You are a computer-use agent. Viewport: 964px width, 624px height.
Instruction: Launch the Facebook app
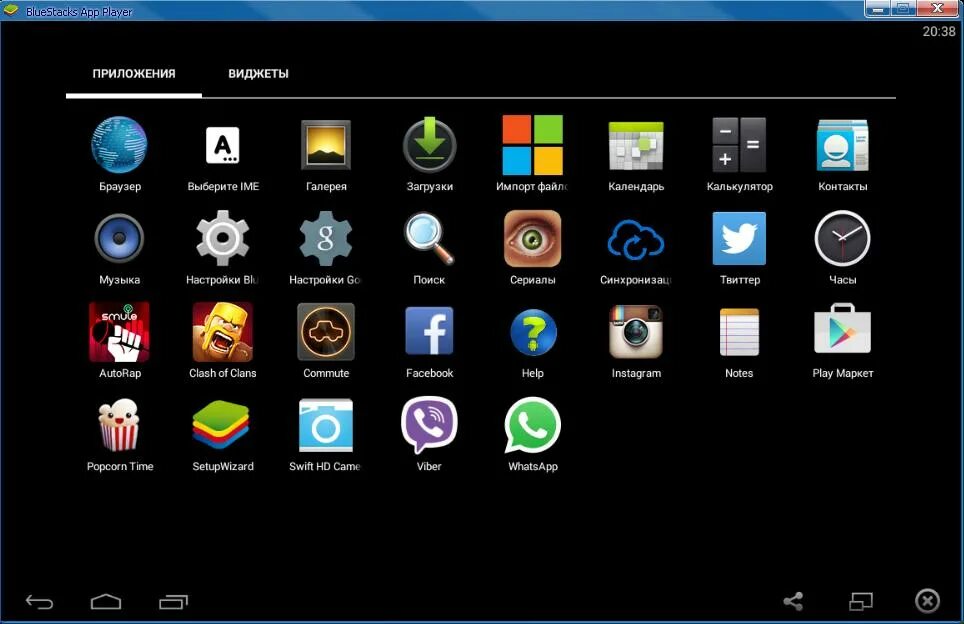click(x=429, y=332)
